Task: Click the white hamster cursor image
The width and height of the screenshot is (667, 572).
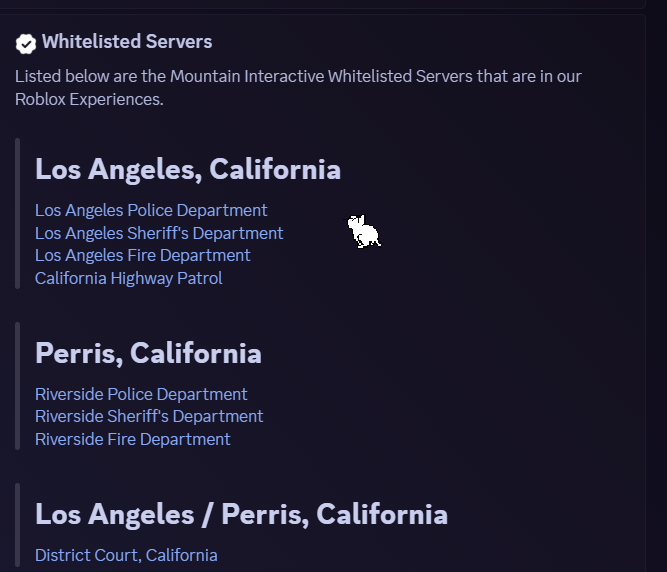Action: tap(363, 231)
